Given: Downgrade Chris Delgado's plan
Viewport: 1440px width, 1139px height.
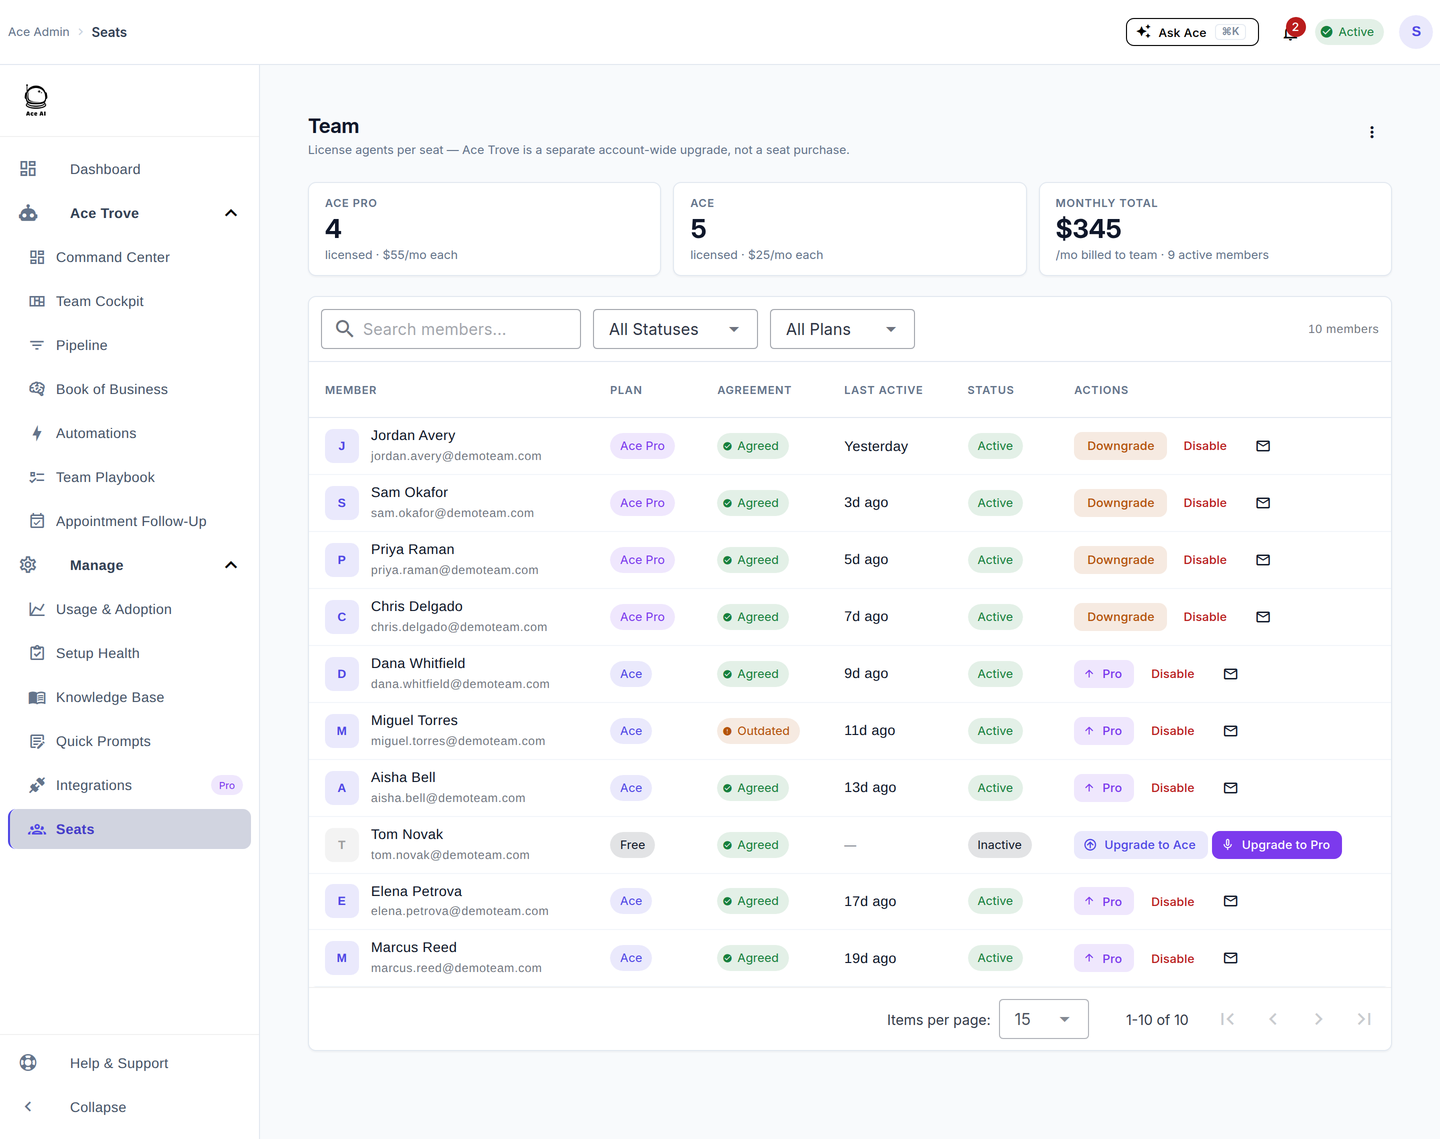Looking at the screenshot, I should click(1120, 617).
